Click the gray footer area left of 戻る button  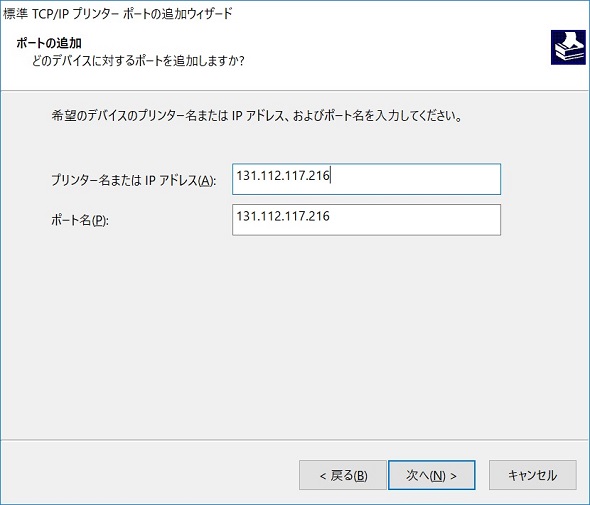pyautogui.click(x=151, y=475)
